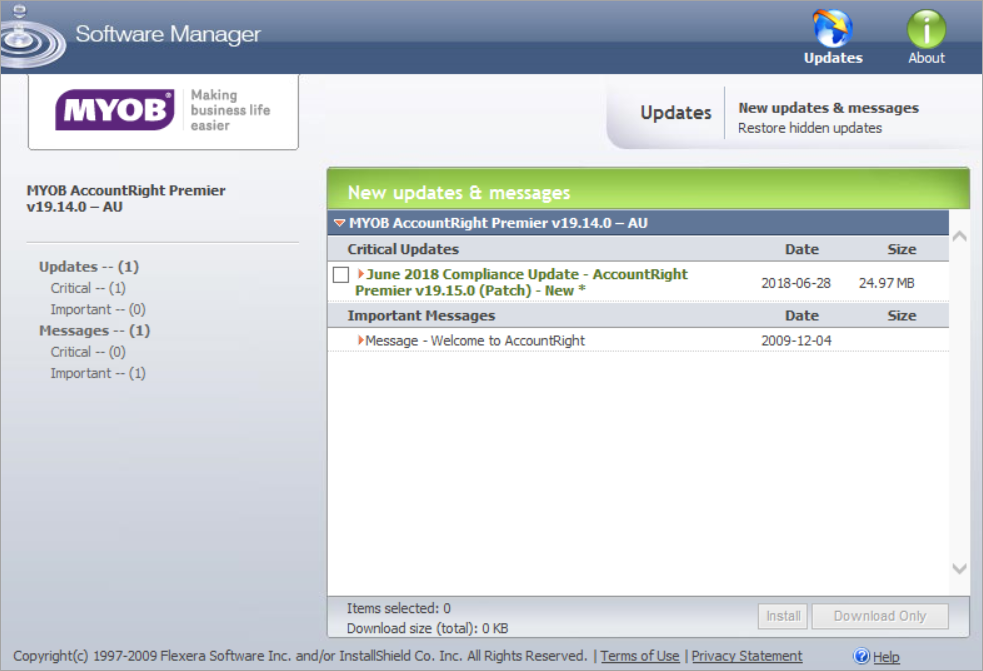The width and height of the screenshot is (983, 671).
Task: Click the MYOB logo
Action: tap(115, 110)
